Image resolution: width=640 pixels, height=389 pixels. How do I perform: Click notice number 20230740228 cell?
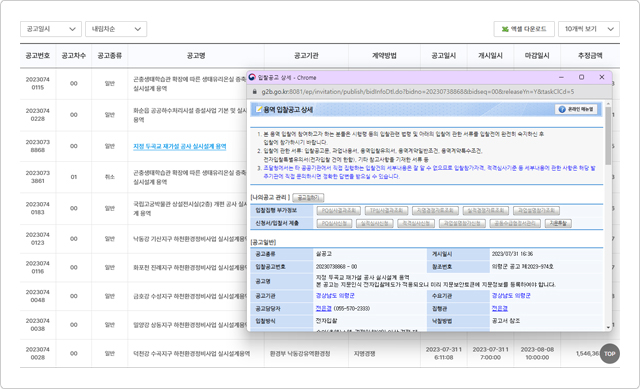coord(38,115)
